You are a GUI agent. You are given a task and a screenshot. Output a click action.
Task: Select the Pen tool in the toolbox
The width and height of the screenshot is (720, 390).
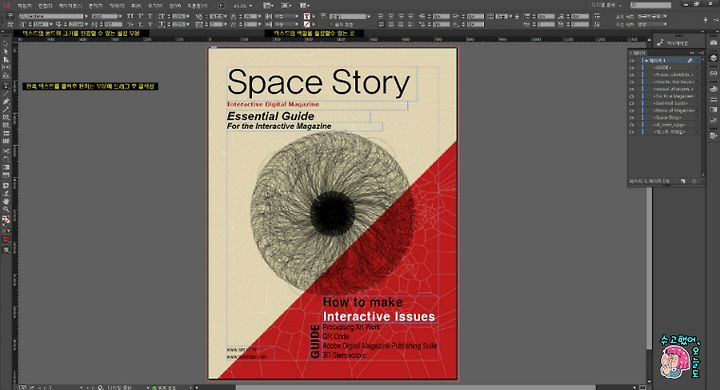click(x=6, y=101)
